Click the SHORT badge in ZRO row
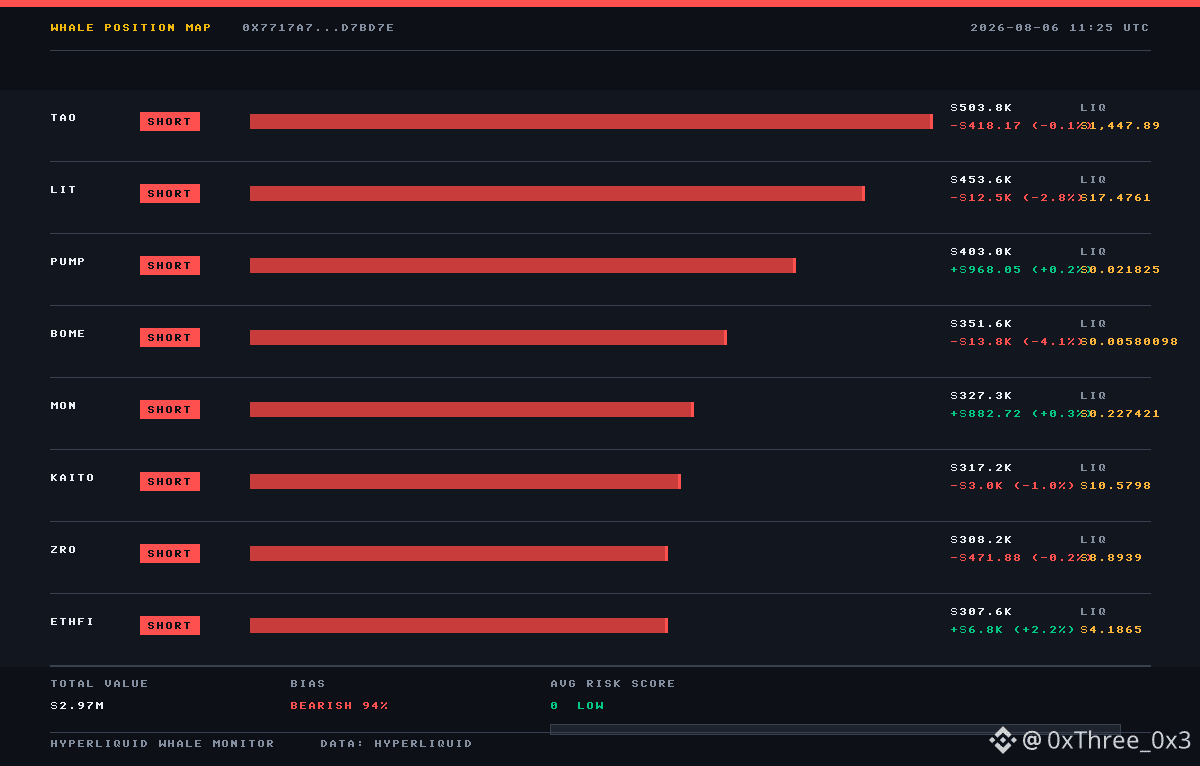Image resolution: width=1200 pixels, height=766 pixels. click(x=170, y=554)
